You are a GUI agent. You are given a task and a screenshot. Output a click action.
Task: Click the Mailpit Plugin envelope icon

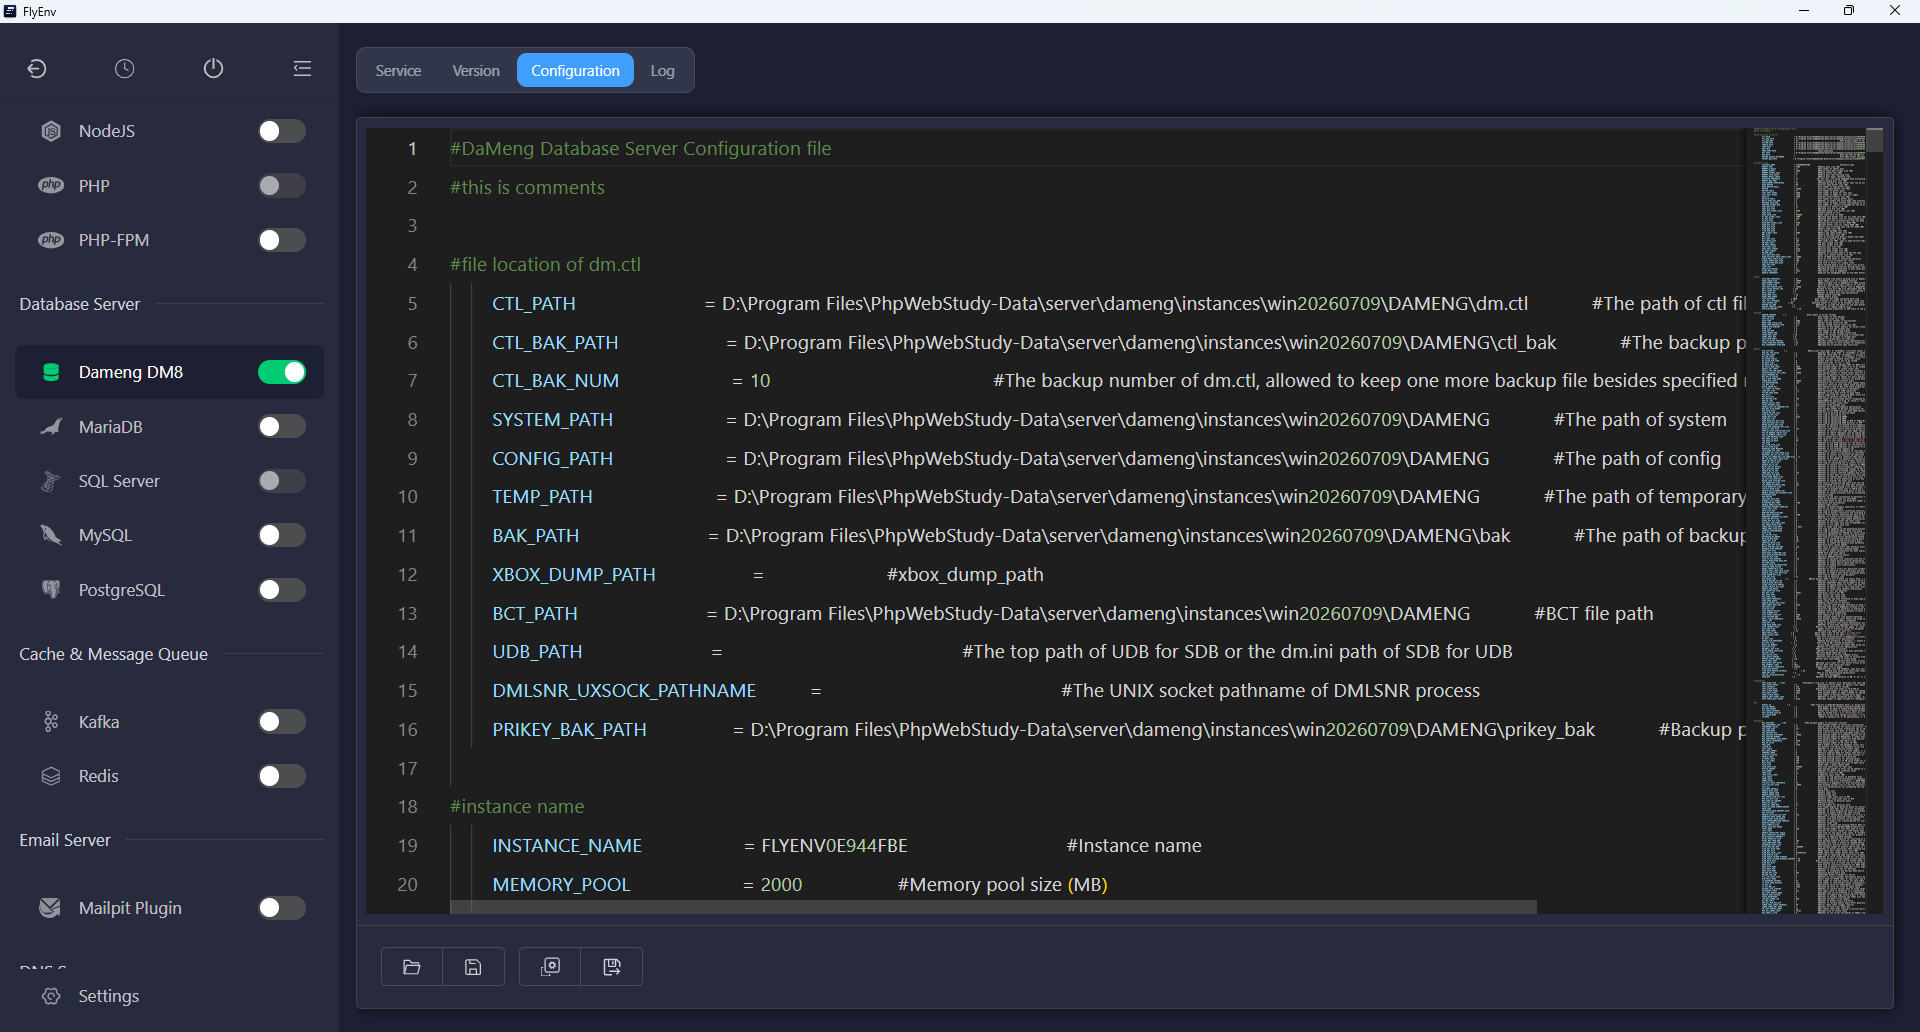click(x=51, y=908)
